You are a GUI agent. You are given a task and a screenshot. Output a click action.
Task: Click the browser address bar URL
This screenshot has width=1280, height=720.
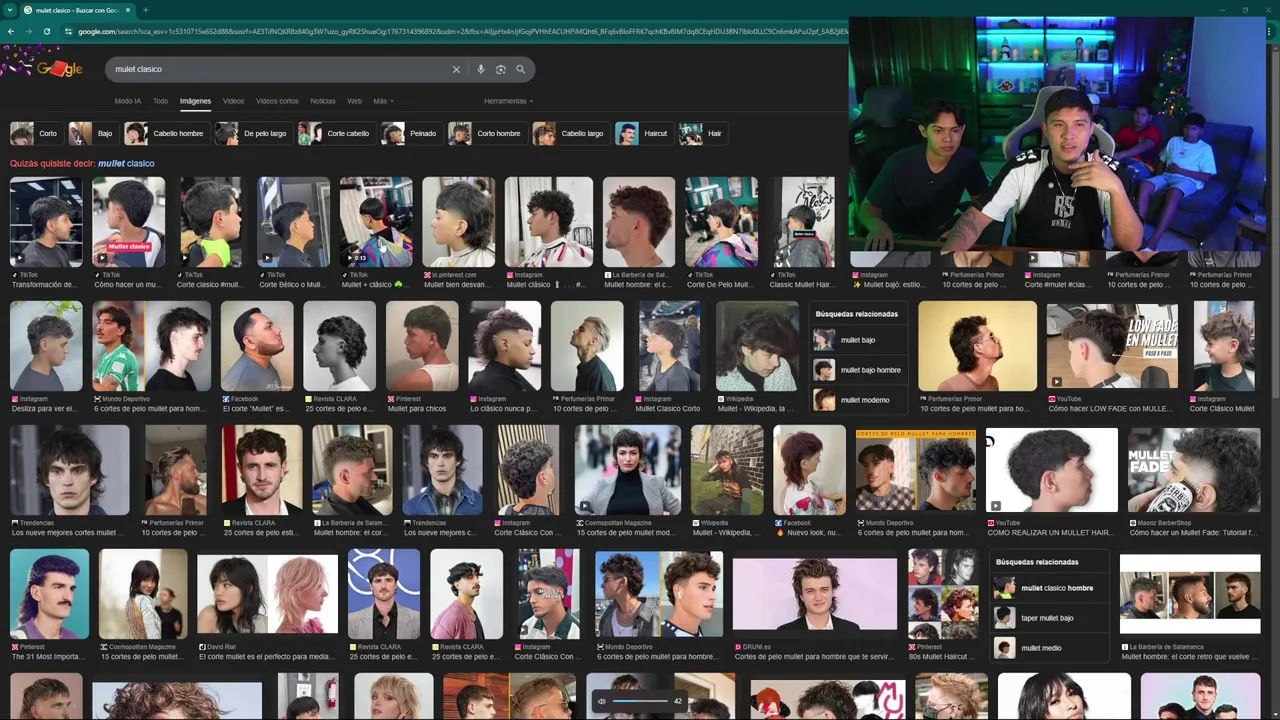click(460, 31)
